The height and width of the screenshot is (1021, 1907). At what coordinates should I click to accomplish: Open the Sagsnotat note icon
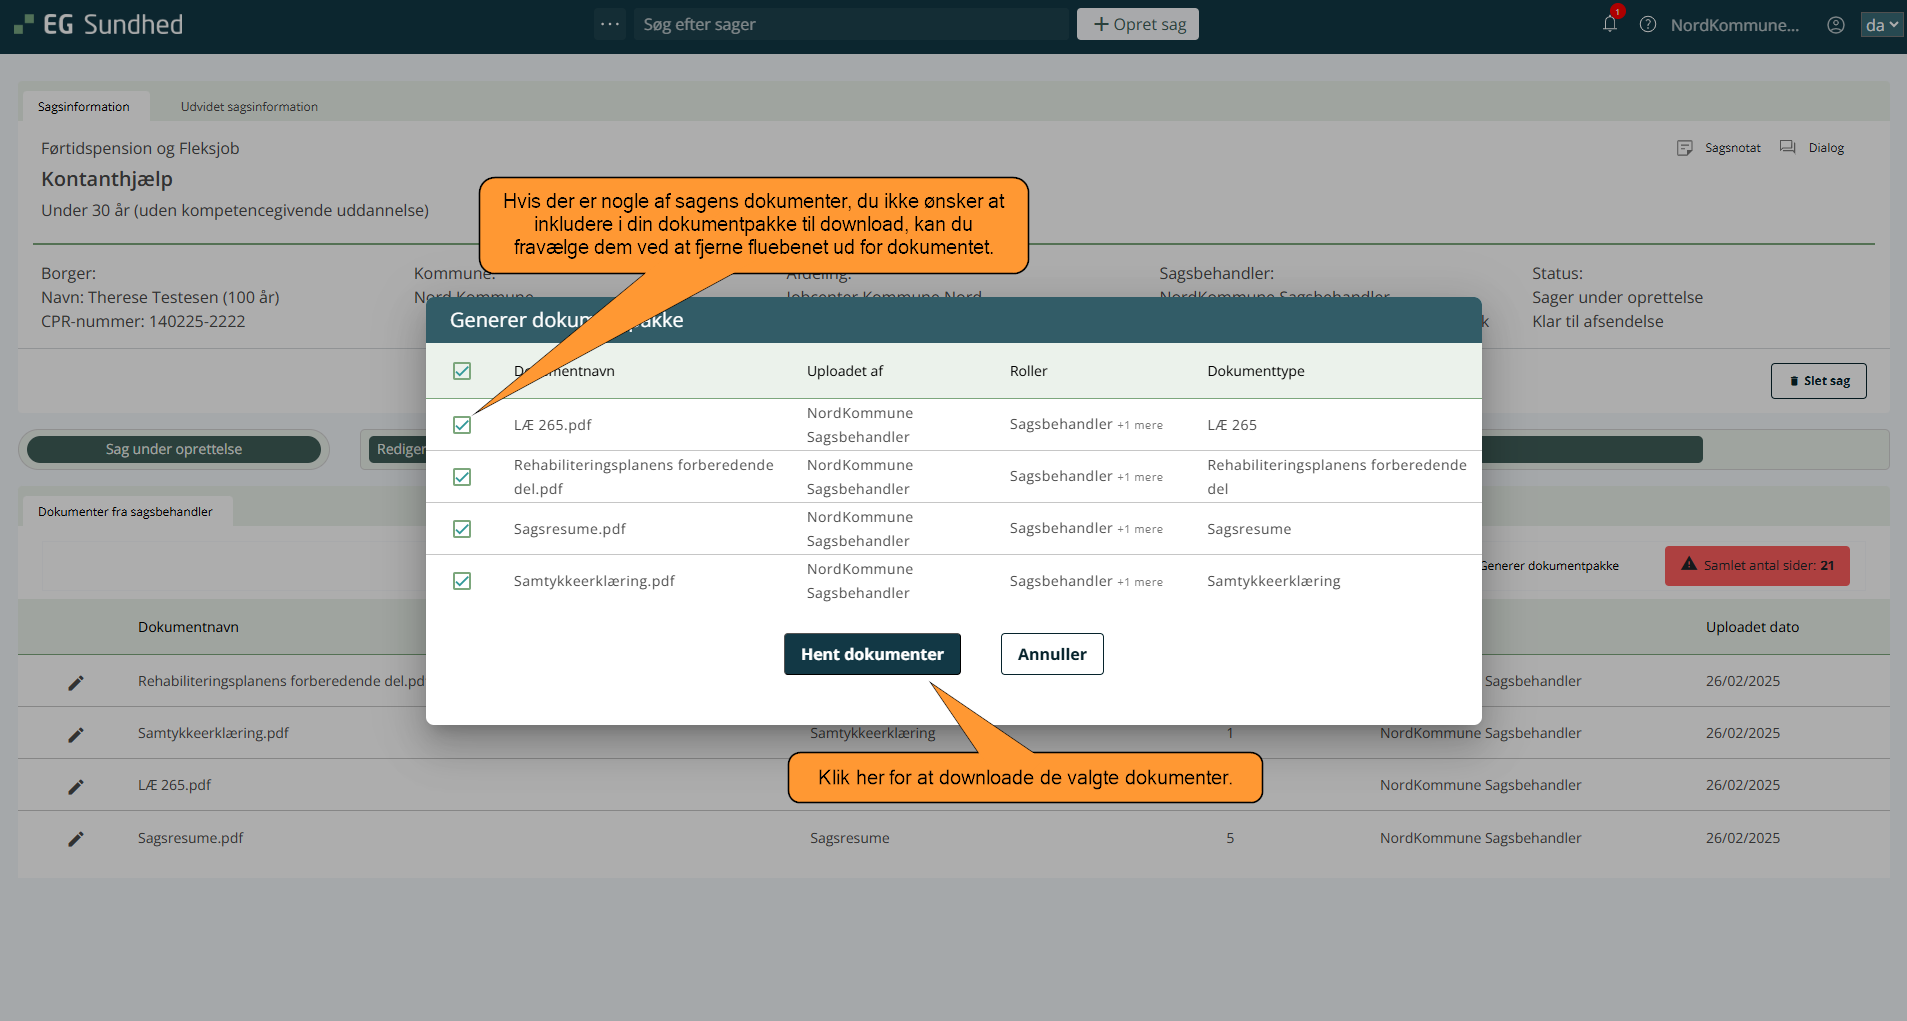pos(1685,148)
